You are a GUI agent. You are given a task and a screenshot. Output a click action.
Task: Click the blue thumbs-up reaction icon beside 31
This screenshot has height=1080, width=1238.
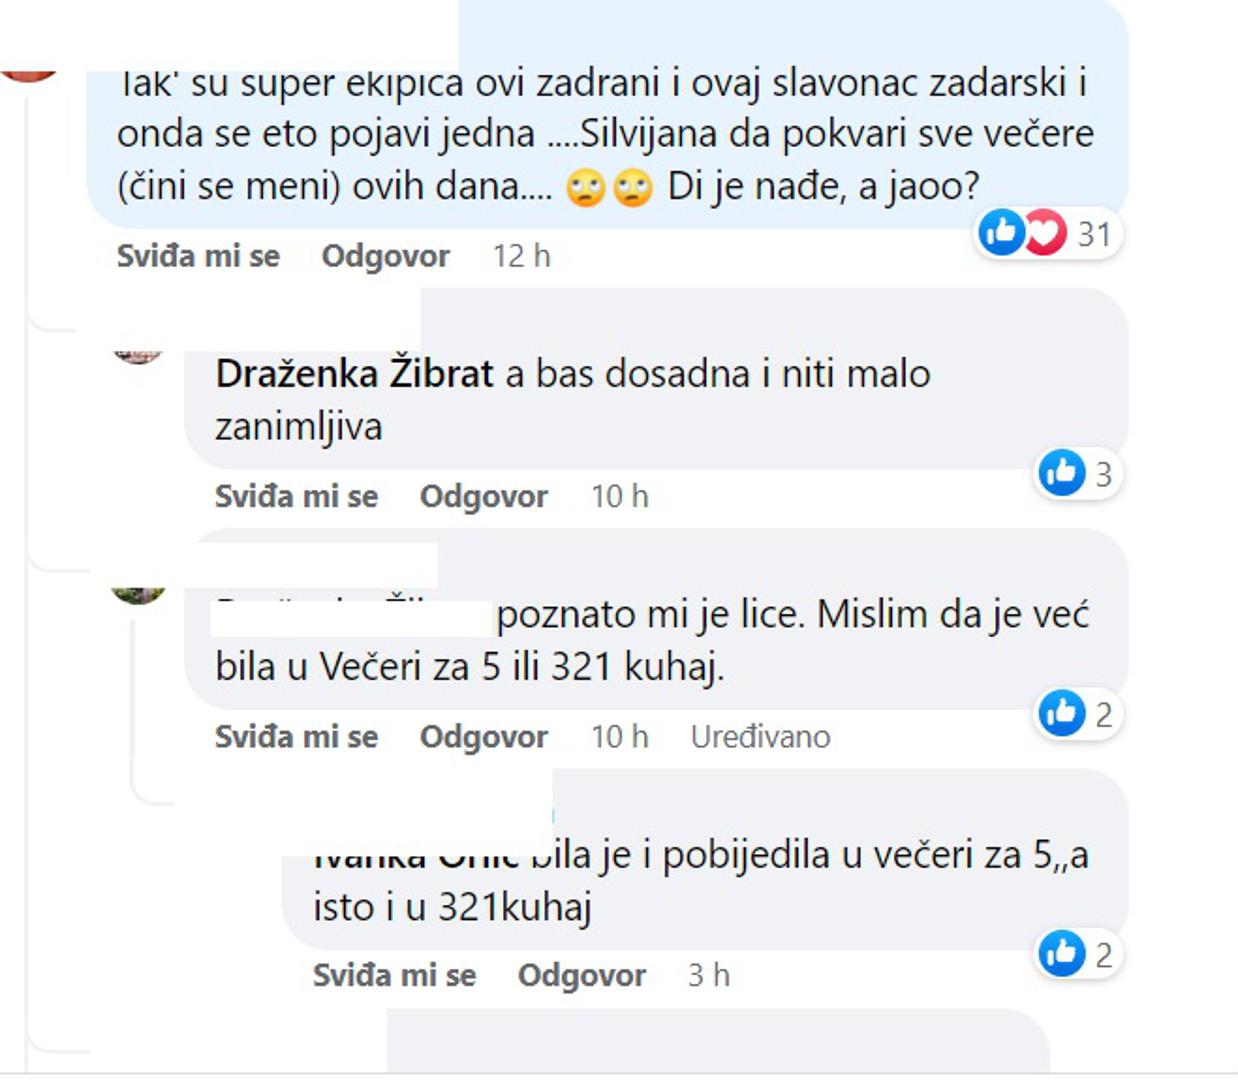[x=1001, y=233]
